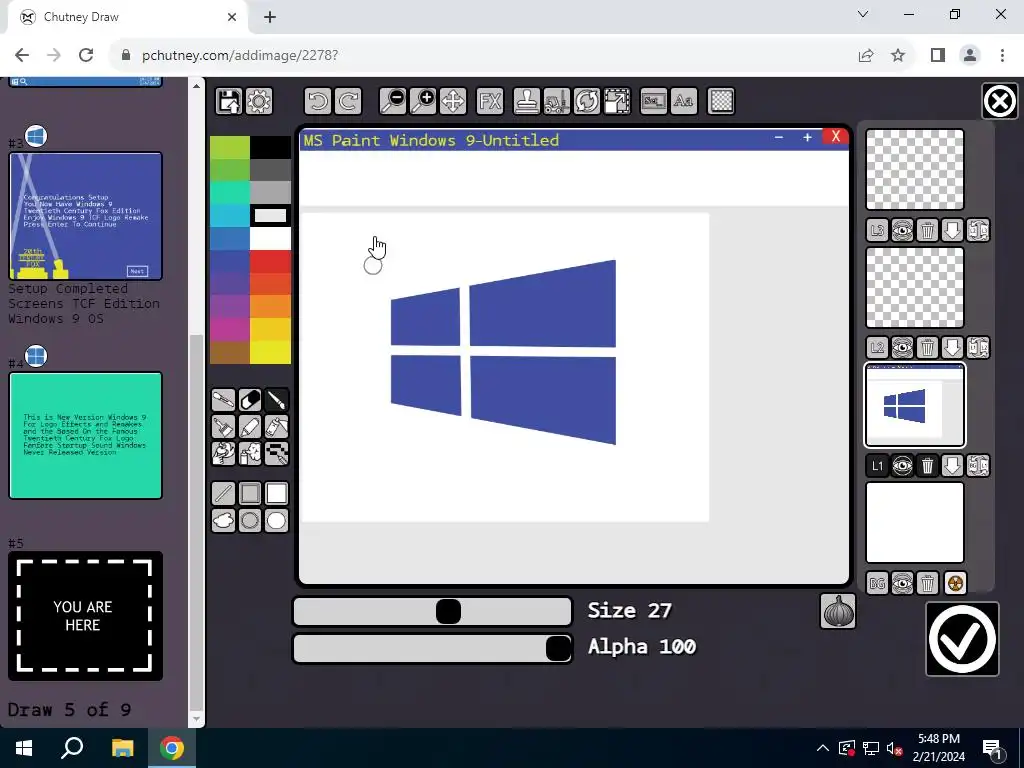Zoom in with the plus magnifier
Viewport: 1024px width, 768px height.
pos(423,101)
